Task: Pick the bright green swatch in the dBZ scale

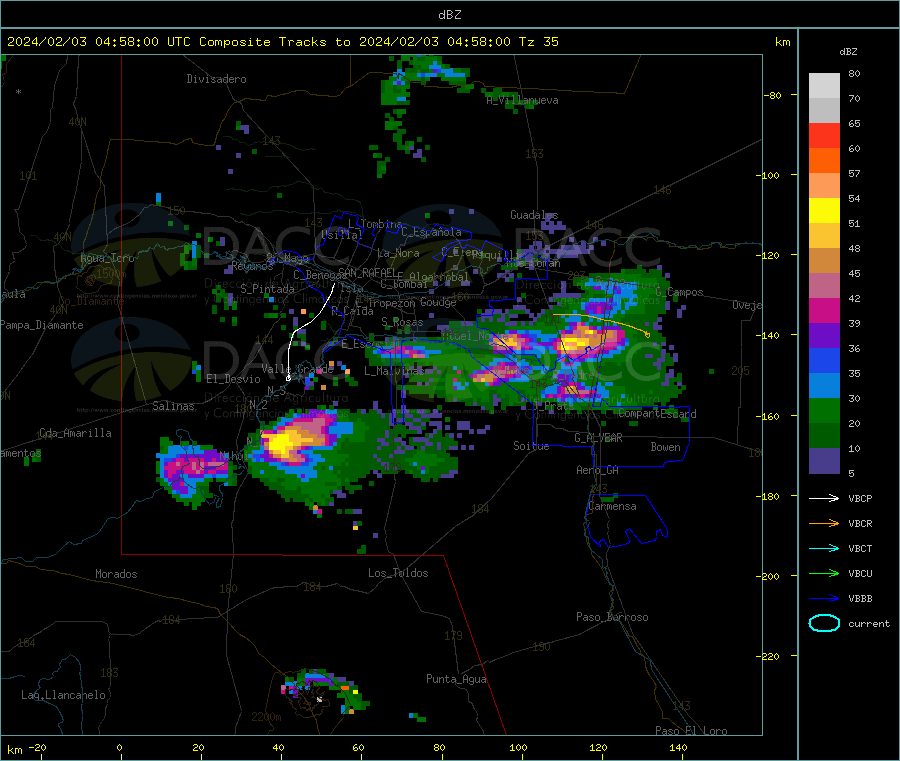Action: 824,410
